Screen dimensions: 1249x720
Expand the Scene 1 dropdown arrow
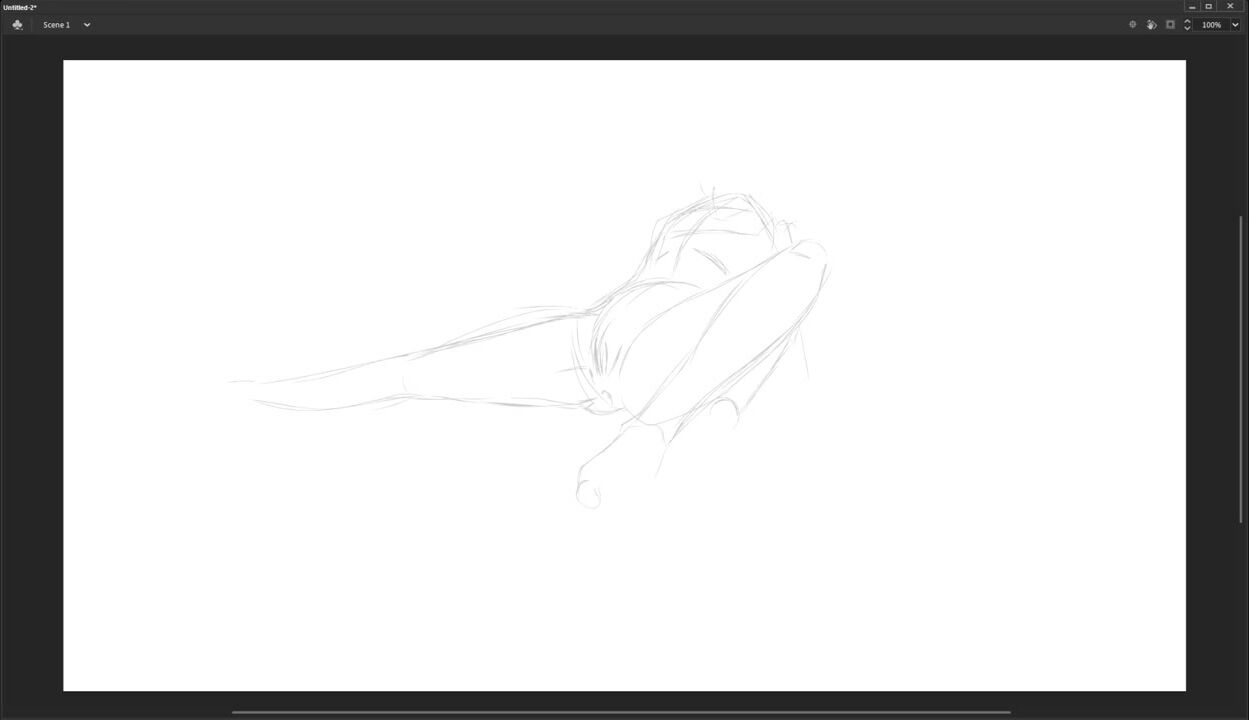87,25
